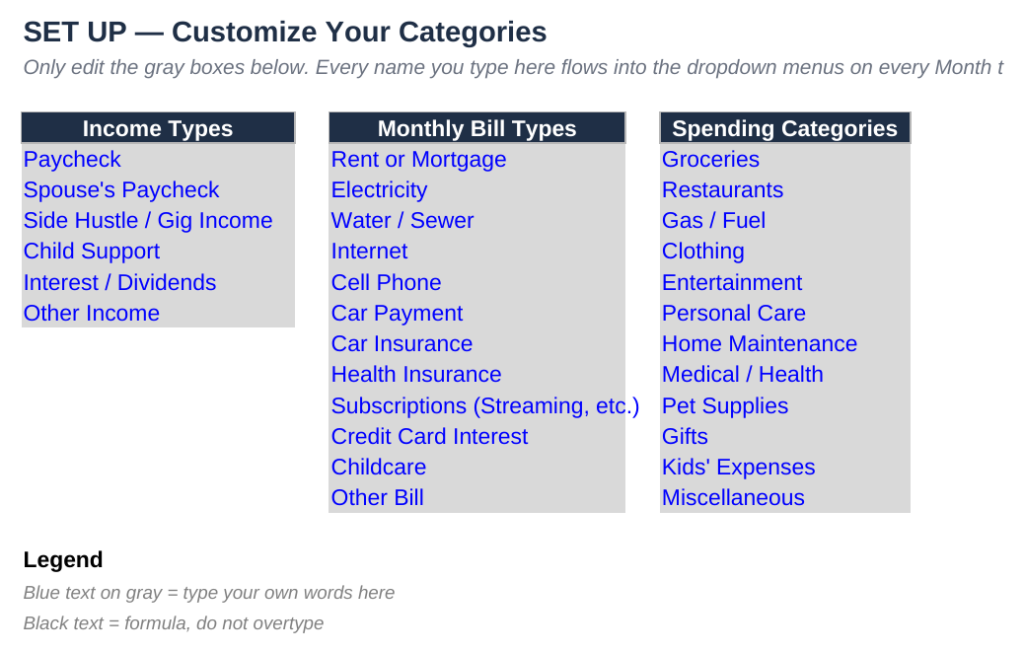Select the Paycheck income type cell

pos(158,159)
